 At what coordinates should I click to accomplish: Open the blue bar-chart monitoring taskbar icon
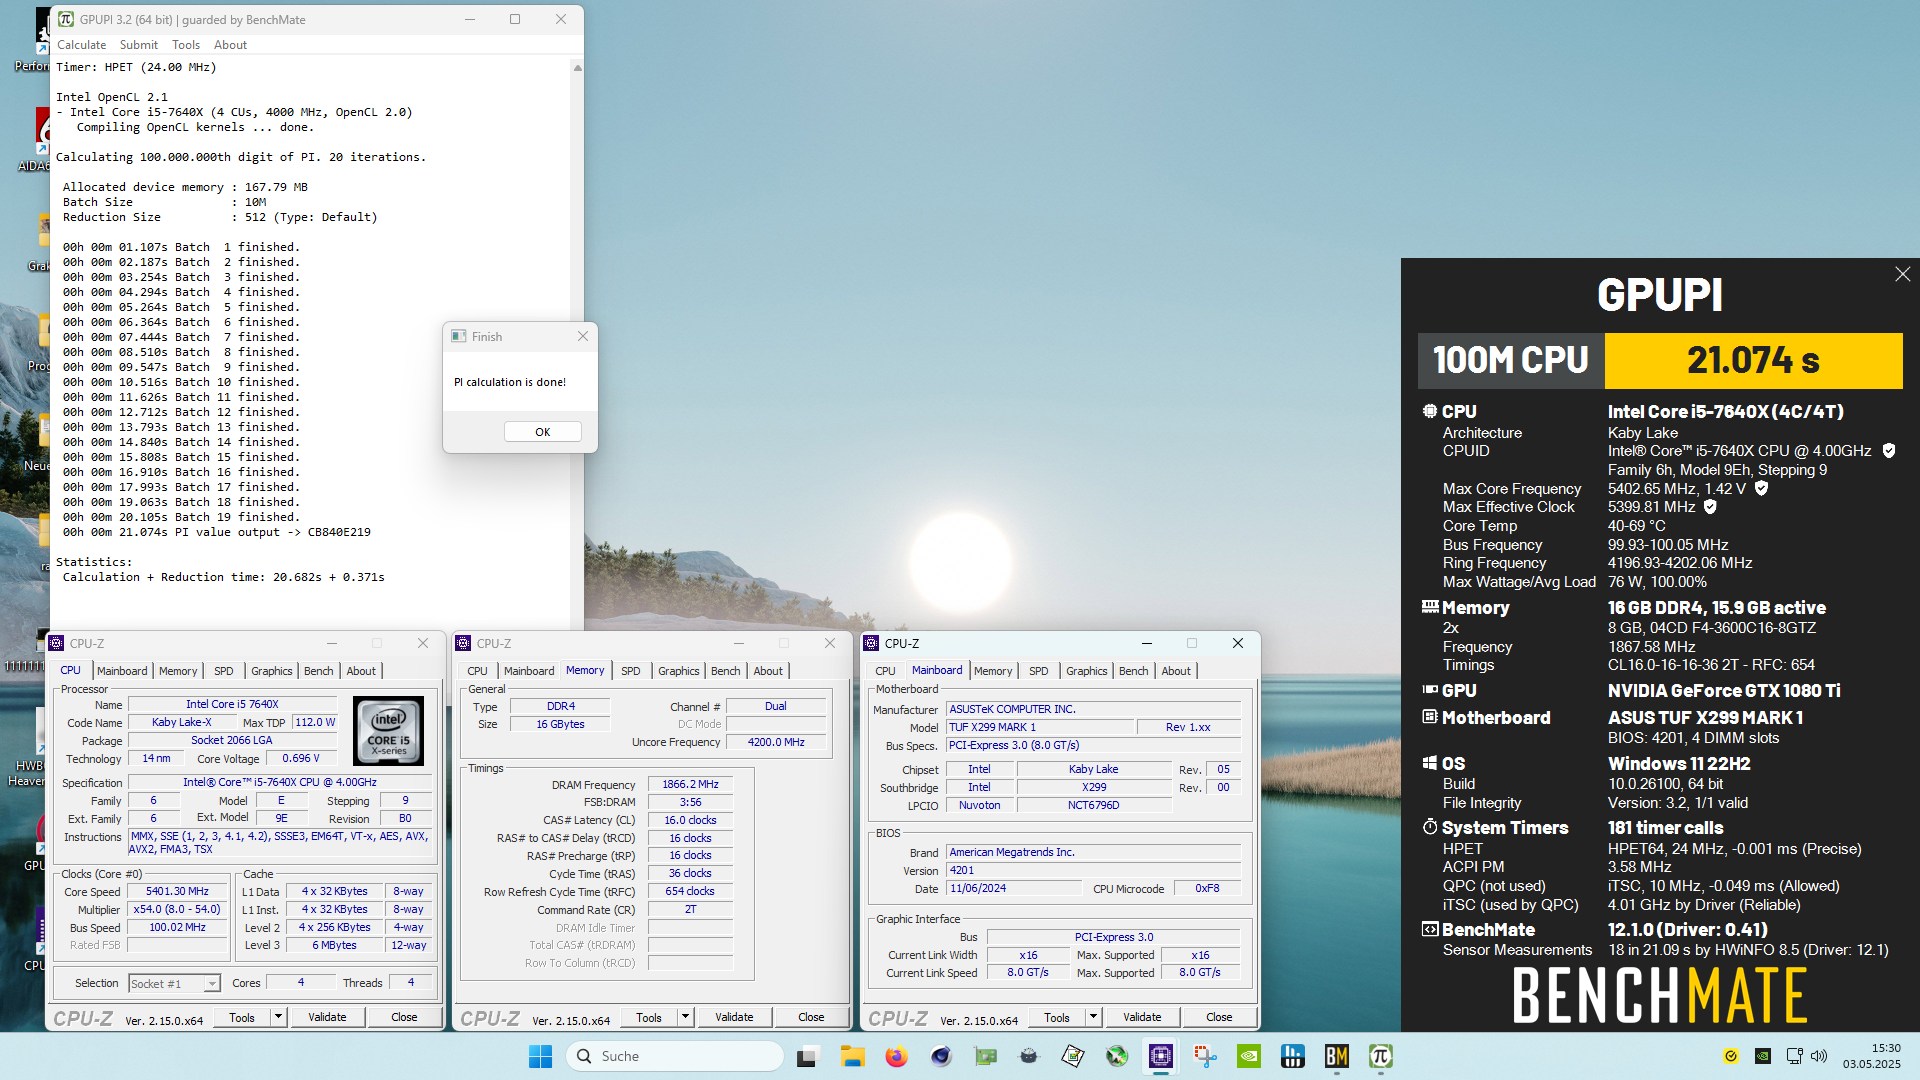point(1293,1056)
